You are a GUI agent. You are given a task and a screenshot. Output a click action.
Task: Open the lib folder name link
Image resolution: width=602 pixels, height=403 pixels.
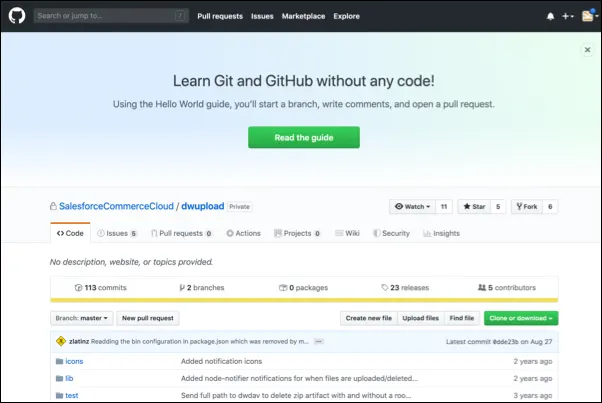(x=69, y=378)
